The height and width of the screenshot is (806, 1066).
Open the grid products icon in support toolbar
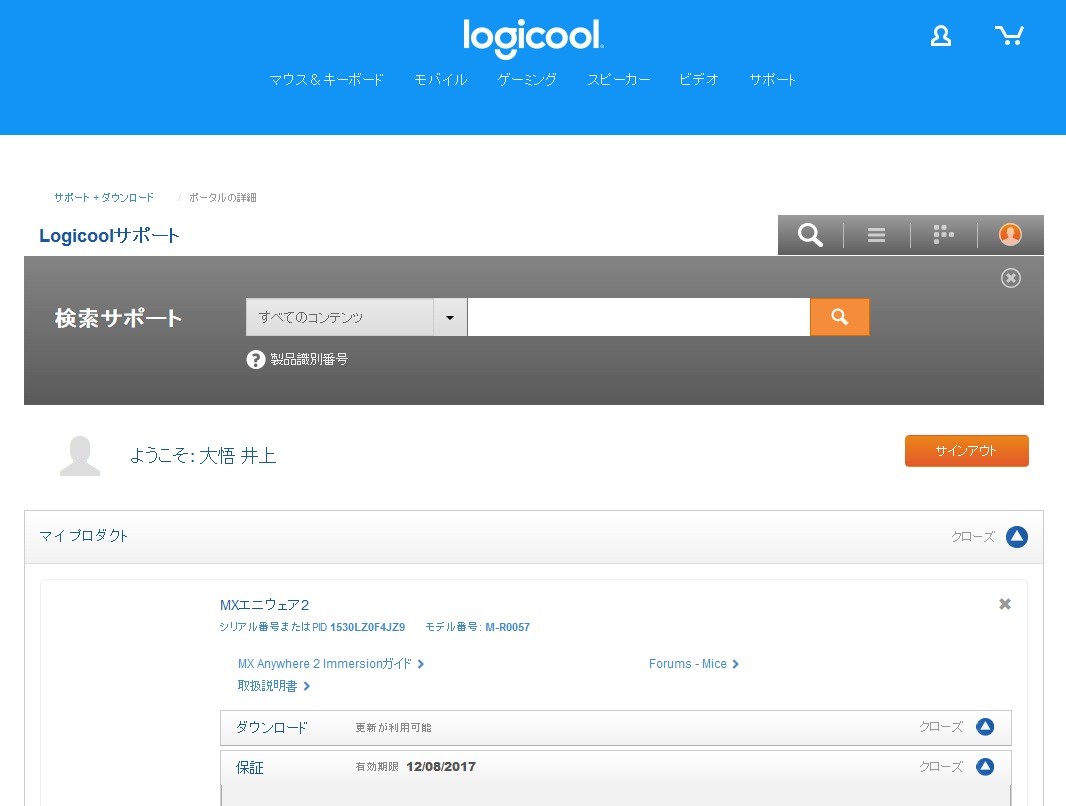click(944, 234)
